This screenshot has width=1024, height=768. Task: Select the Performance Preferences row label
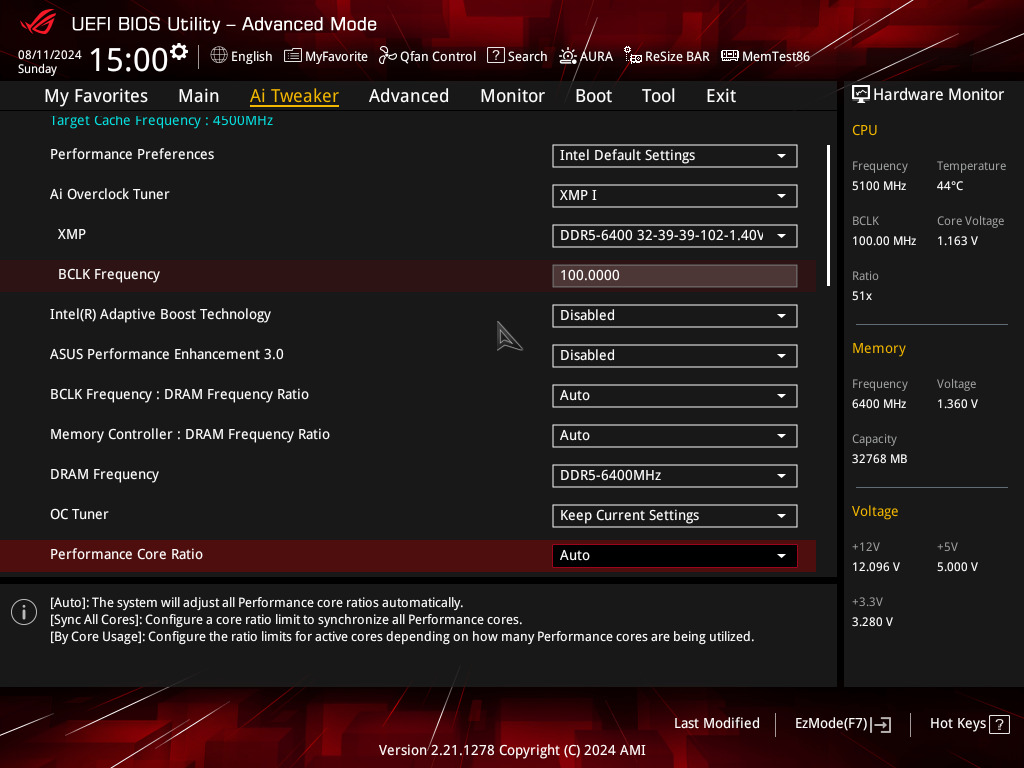(132, 154)
